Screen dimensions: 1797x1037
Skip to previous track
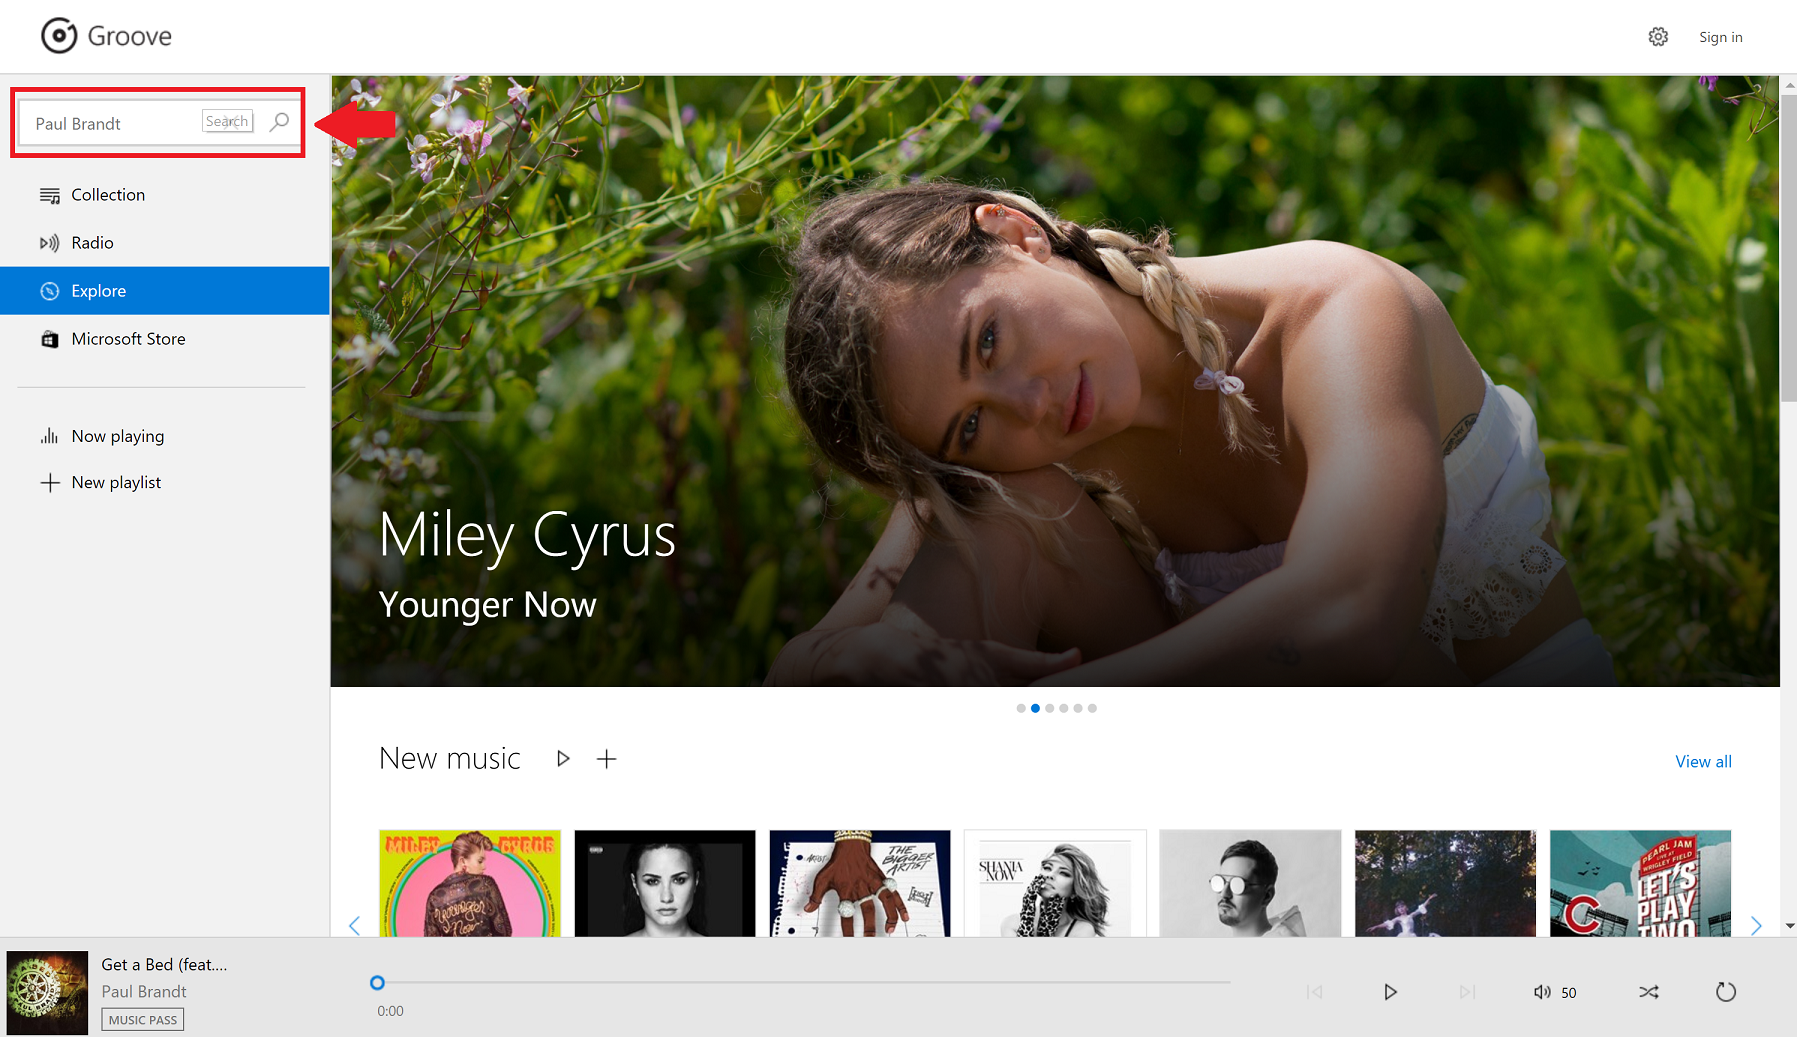pyautogui.click(x=1314, y=992)
